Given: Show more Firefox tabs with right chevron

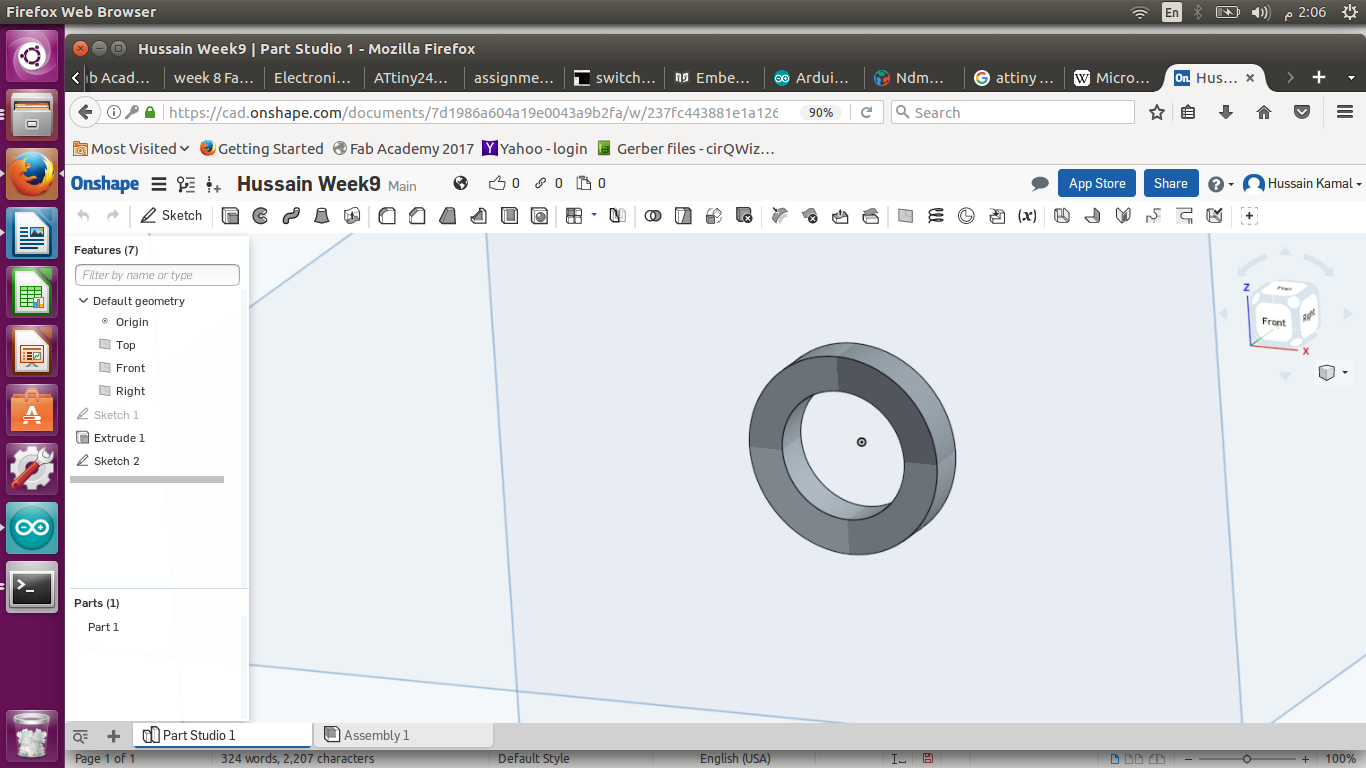Looking at the screenshot, I should (x=1290, y=77).
